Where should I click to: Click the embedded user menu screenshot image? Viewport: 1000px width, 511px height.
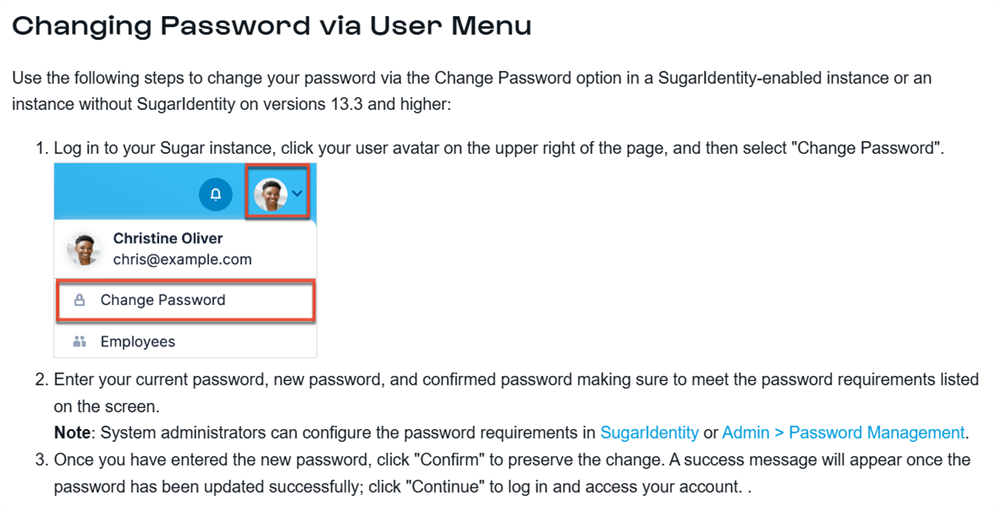click(x=186, y=260)
